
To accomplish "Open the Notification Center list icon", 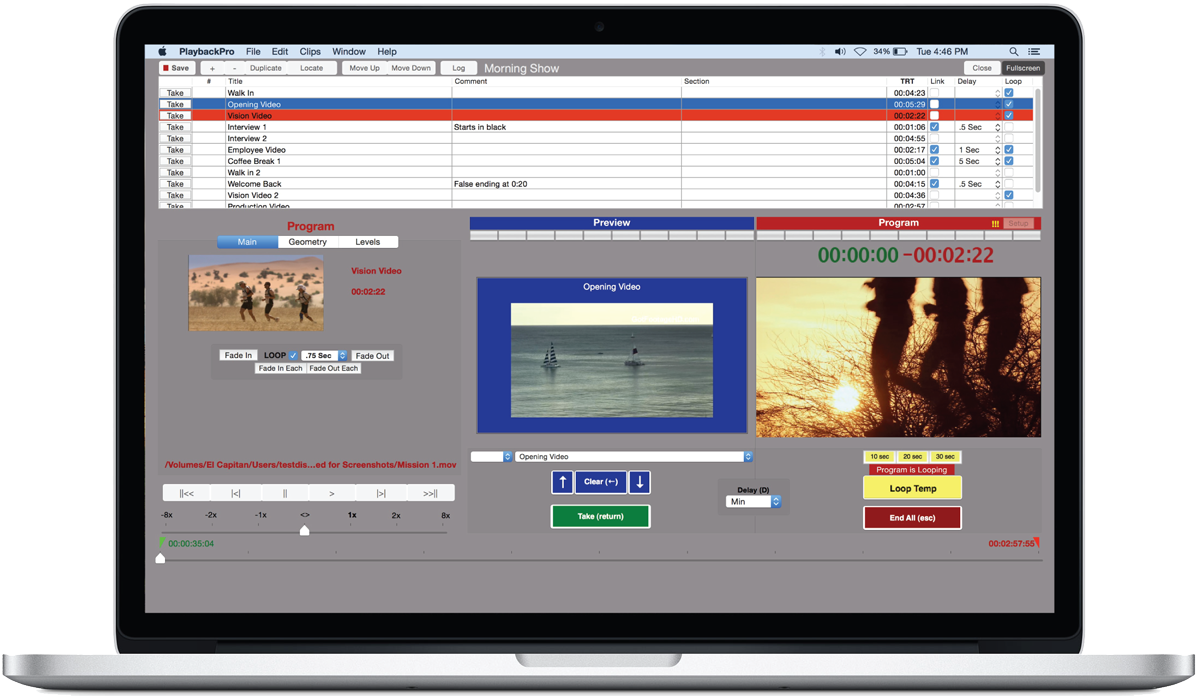I will coord(1034,51).
